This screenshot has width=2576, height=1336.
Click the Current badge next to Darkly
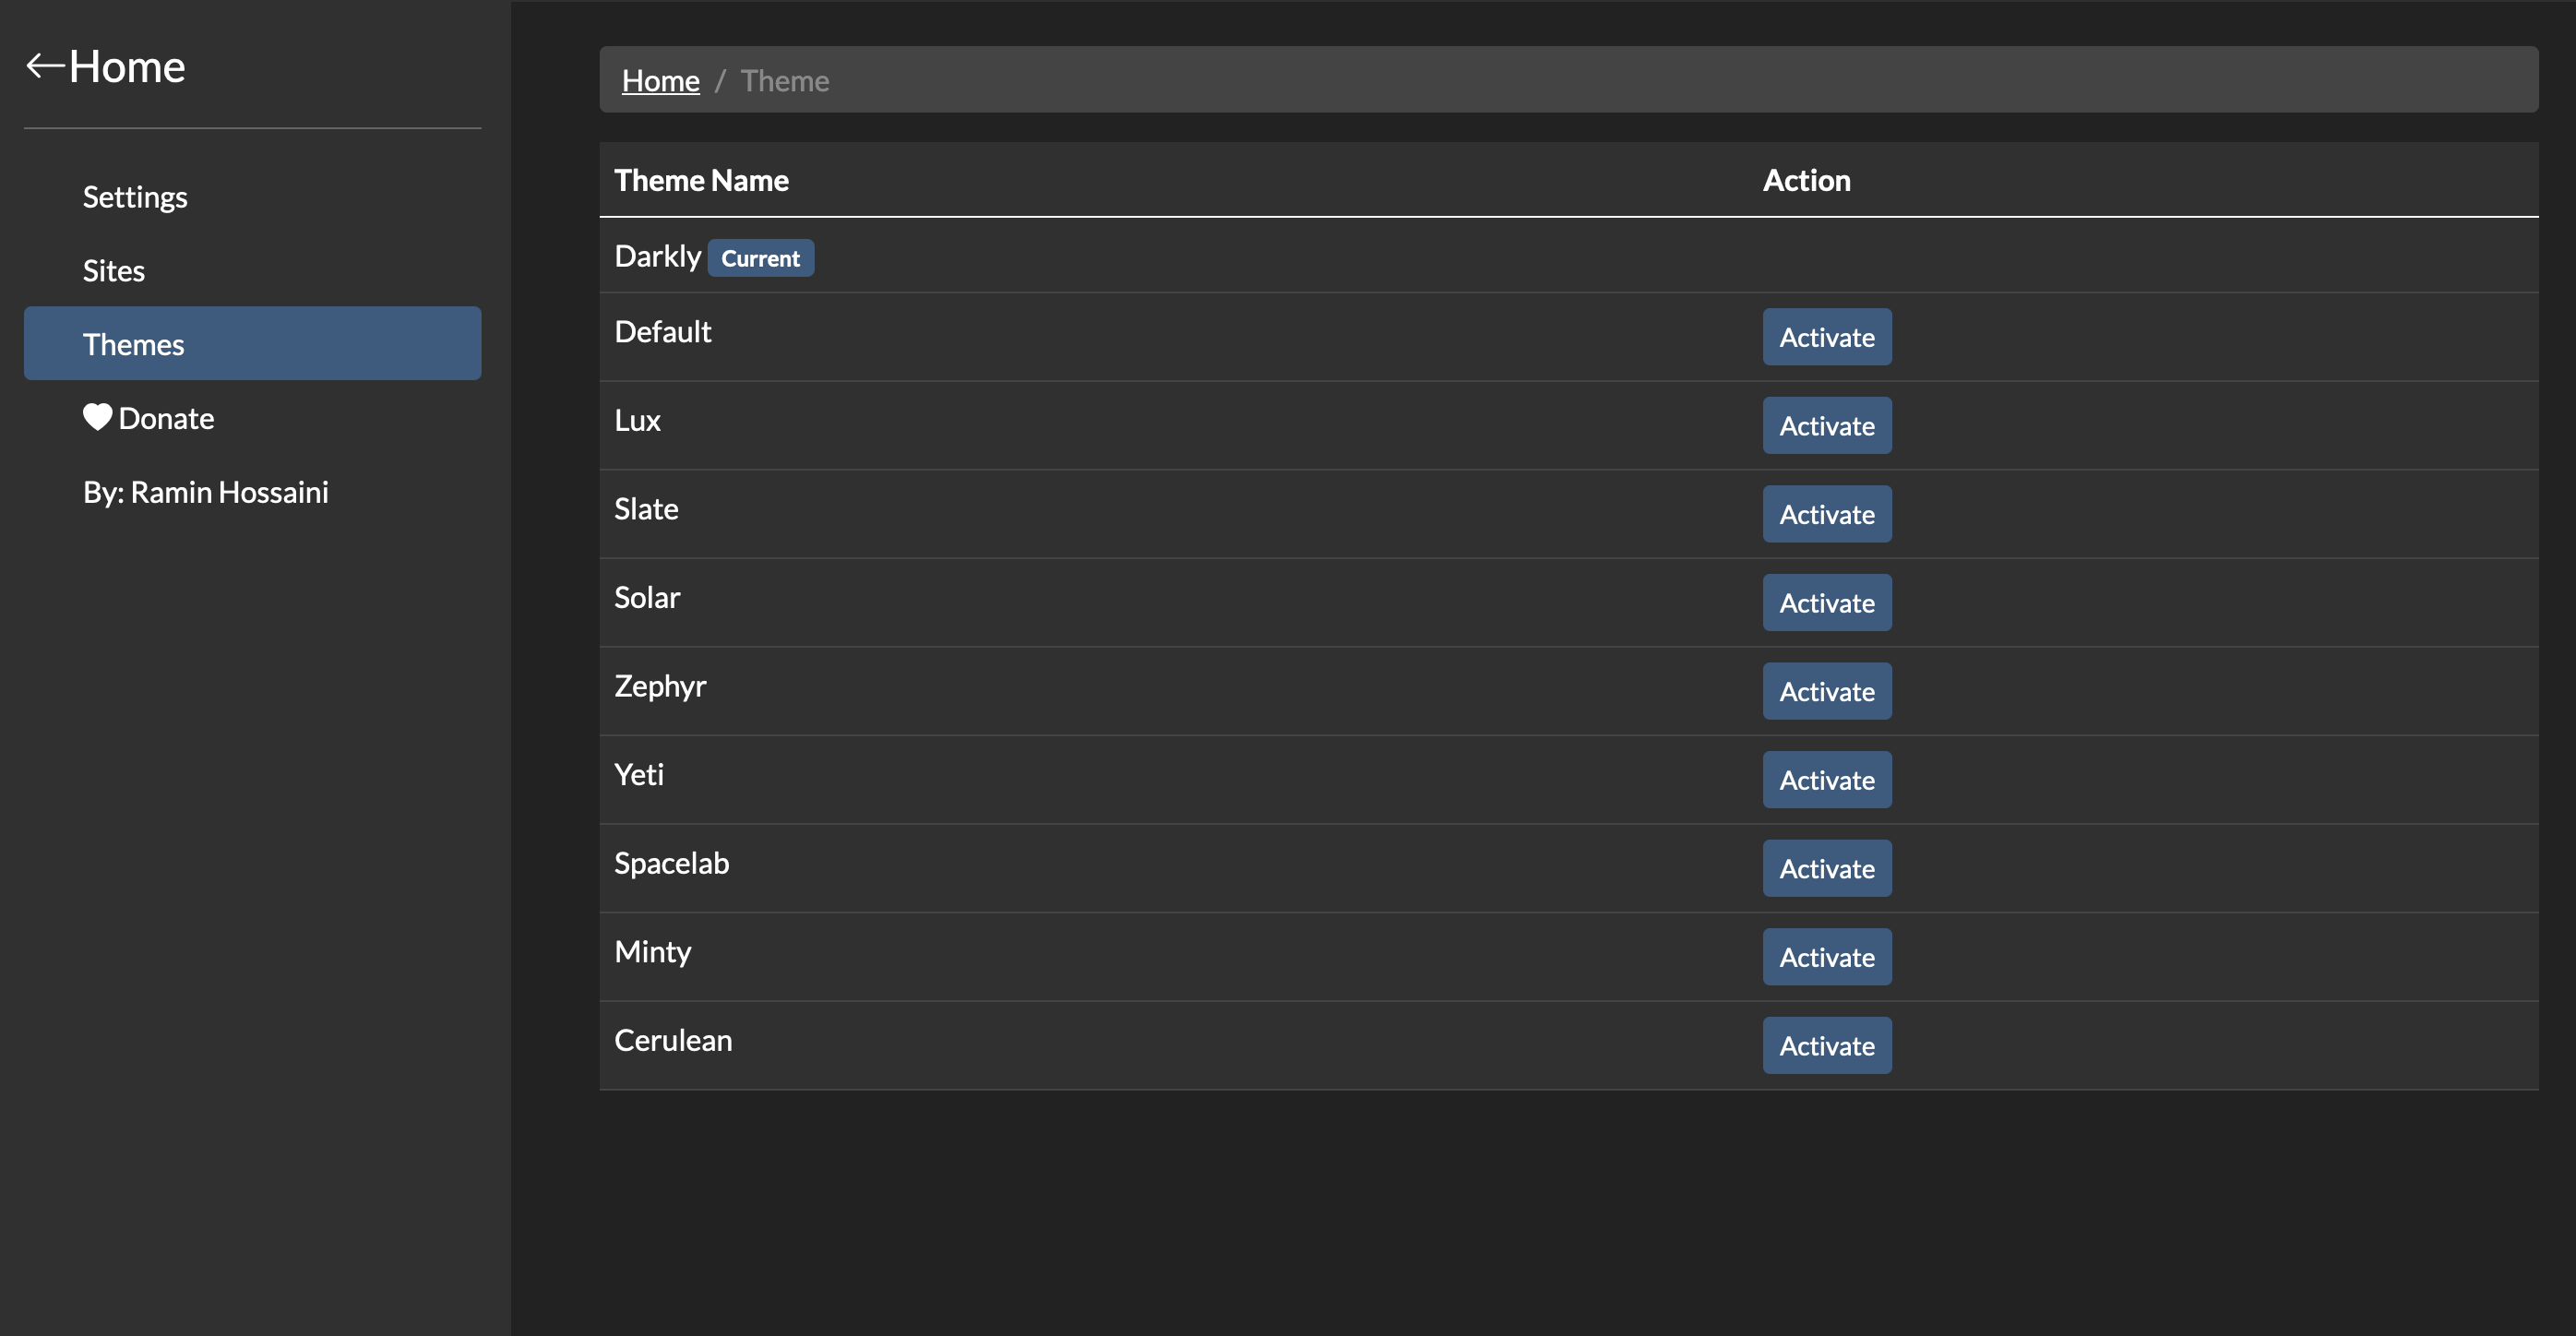click(x=761, y=258)
